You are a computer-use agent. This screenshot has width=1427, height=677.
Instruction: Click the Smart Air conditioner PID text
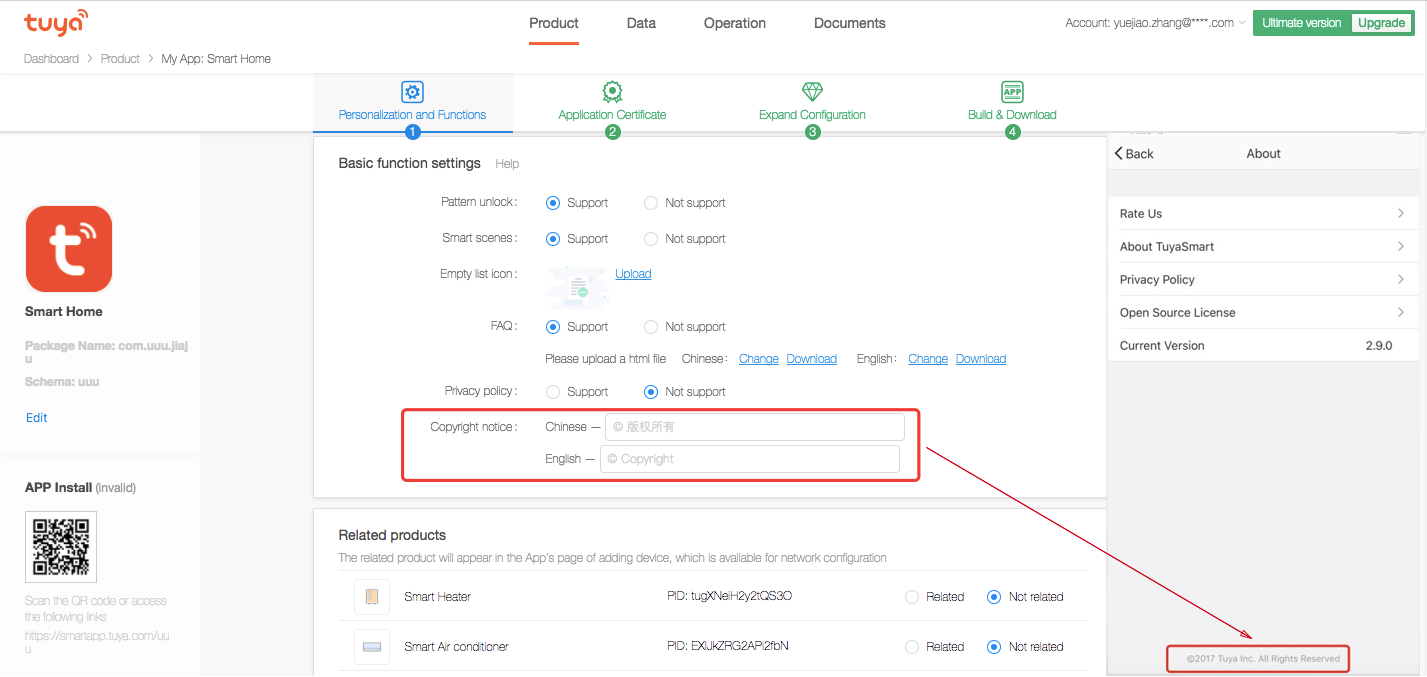pyautogui.click(x=727, y=647)
